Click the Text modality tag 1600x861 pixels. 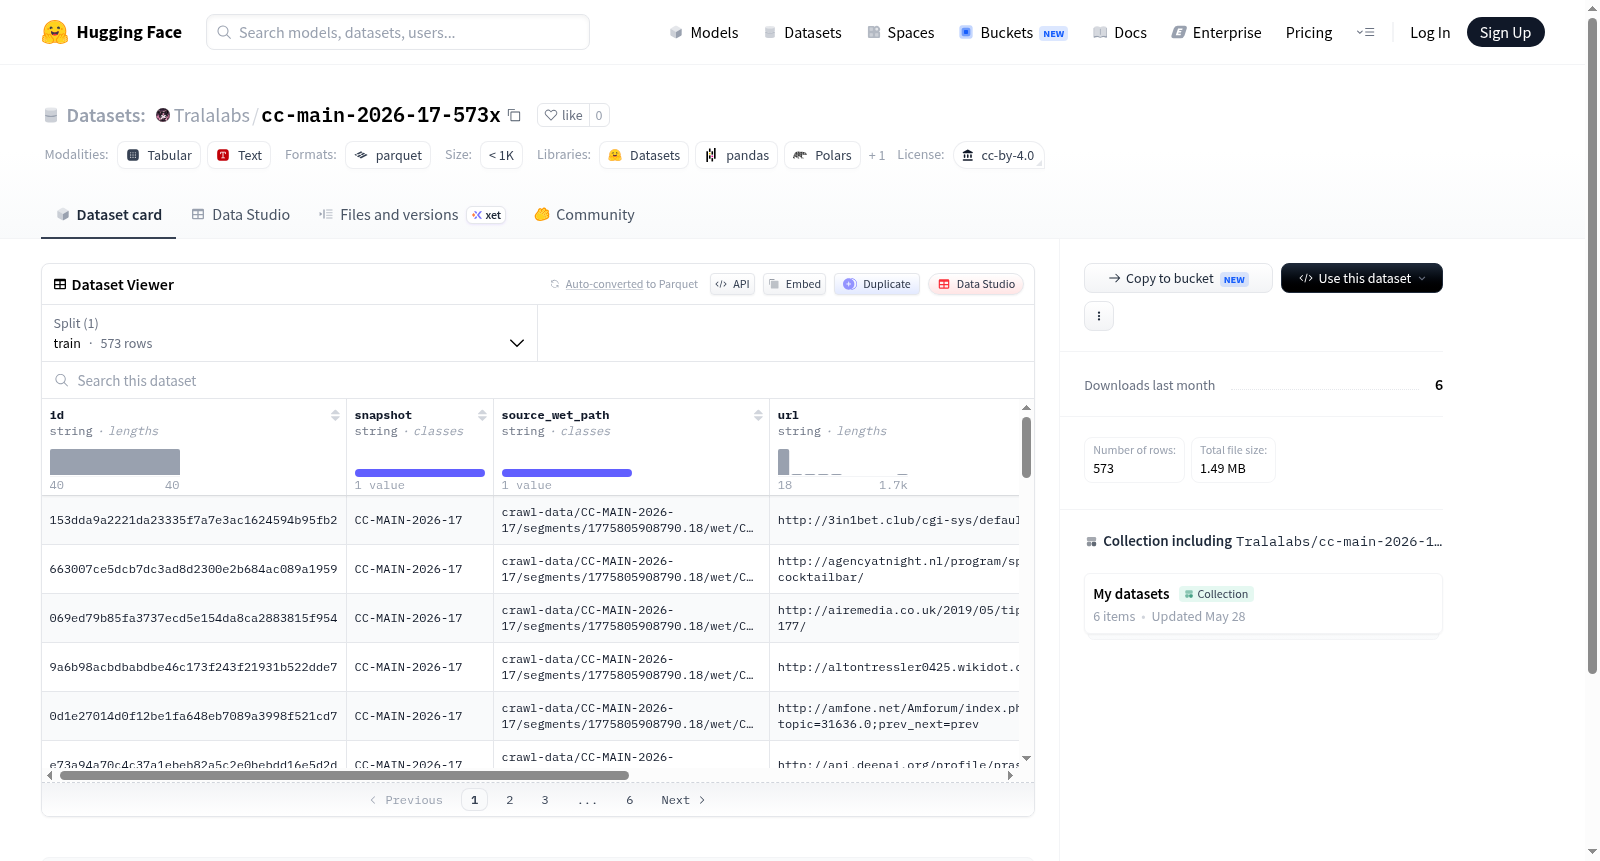pos(239,155)
